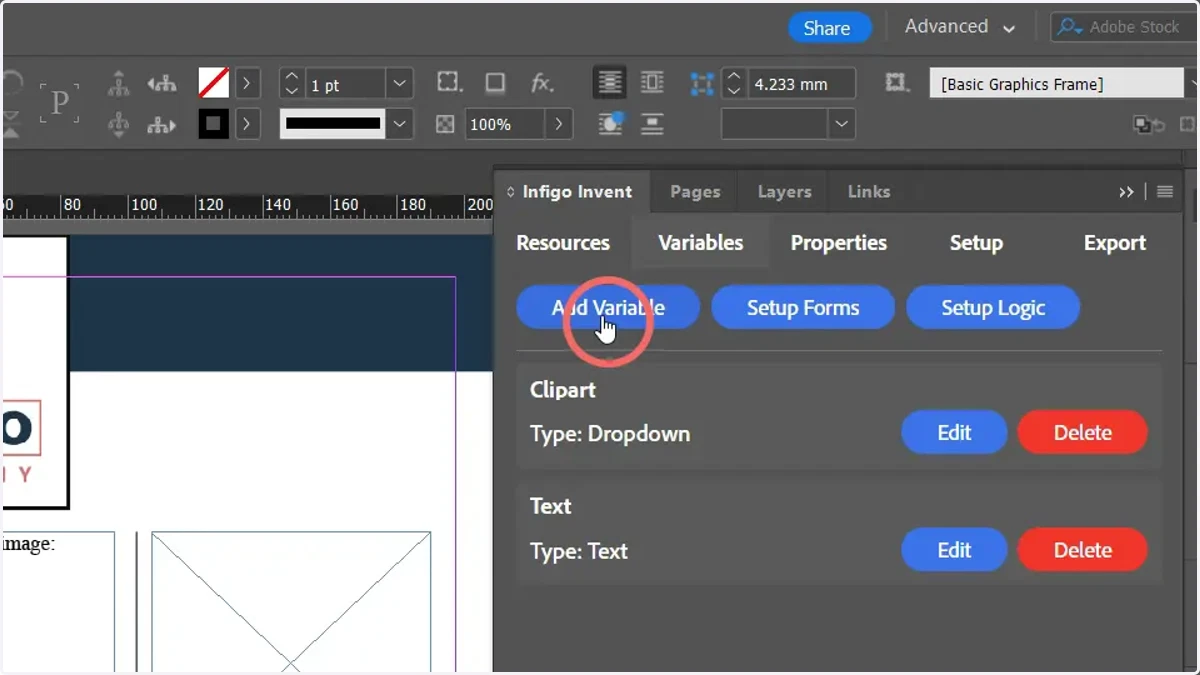
Task: Click the Type: Dropdown label
Action: [610, 434]
